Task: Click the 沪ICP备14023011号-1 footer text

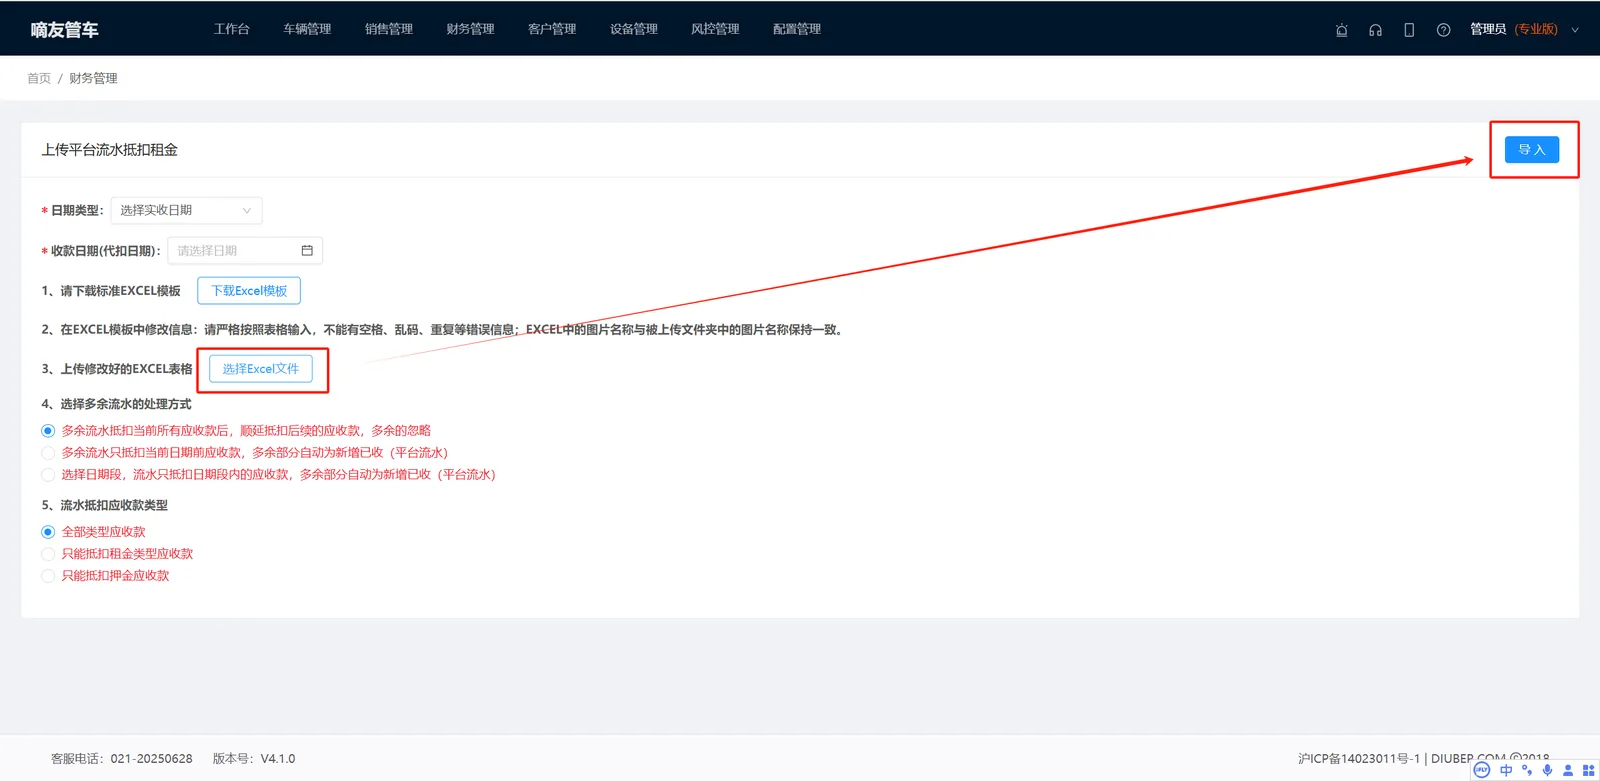Action: 1359,759
